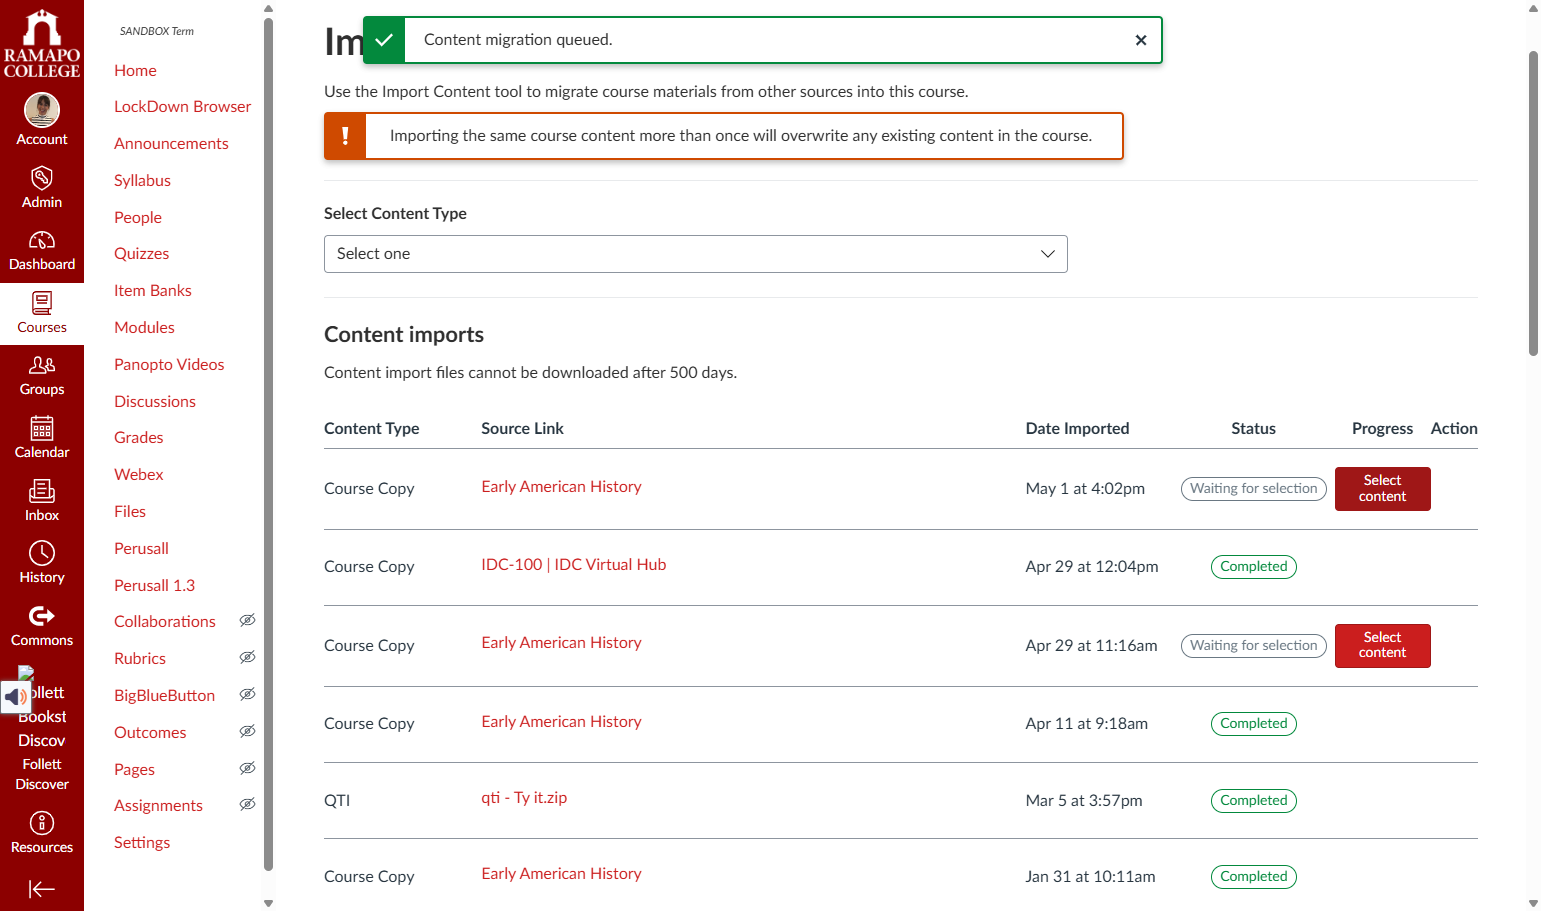
Task: Click hidden eye icon beside Pages
Action: pyautogui.click(x=247, y=769)
